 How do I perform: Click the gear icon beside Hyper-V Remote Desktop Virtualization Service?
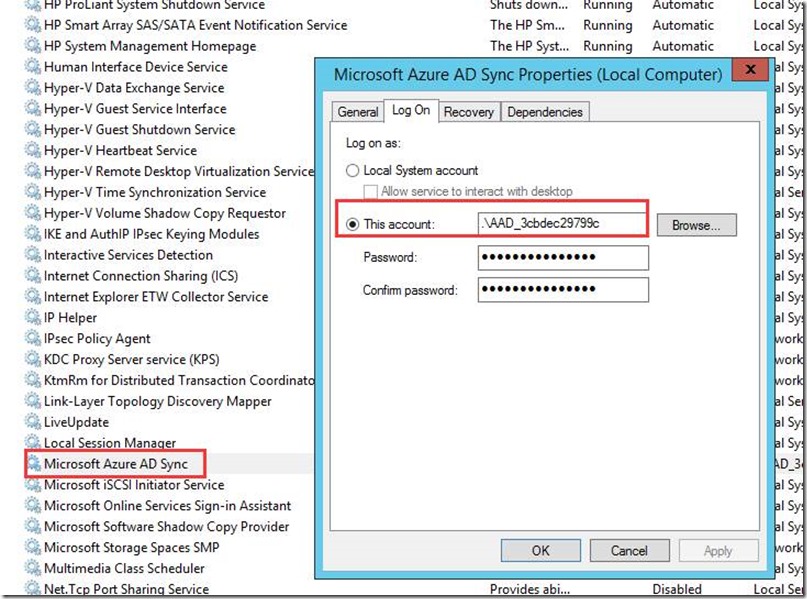pos(32,171)
